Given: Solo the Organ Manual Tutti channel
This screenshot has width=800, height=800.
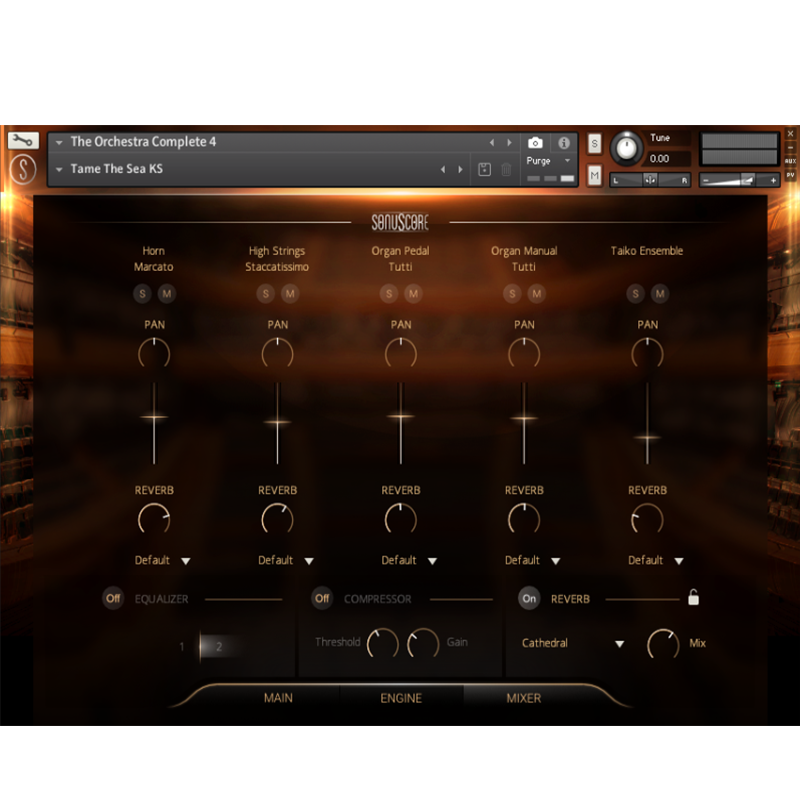Looking at the screenshot, I should click(x=512, y=294).
